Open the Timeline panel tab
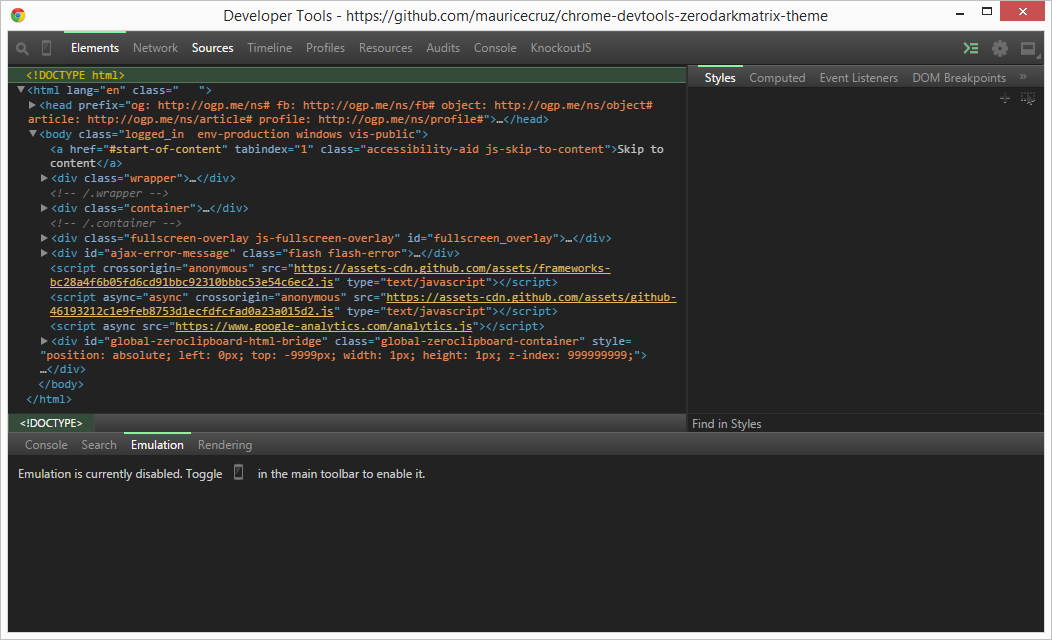The image size is (1052, 640). coord(269,48)
